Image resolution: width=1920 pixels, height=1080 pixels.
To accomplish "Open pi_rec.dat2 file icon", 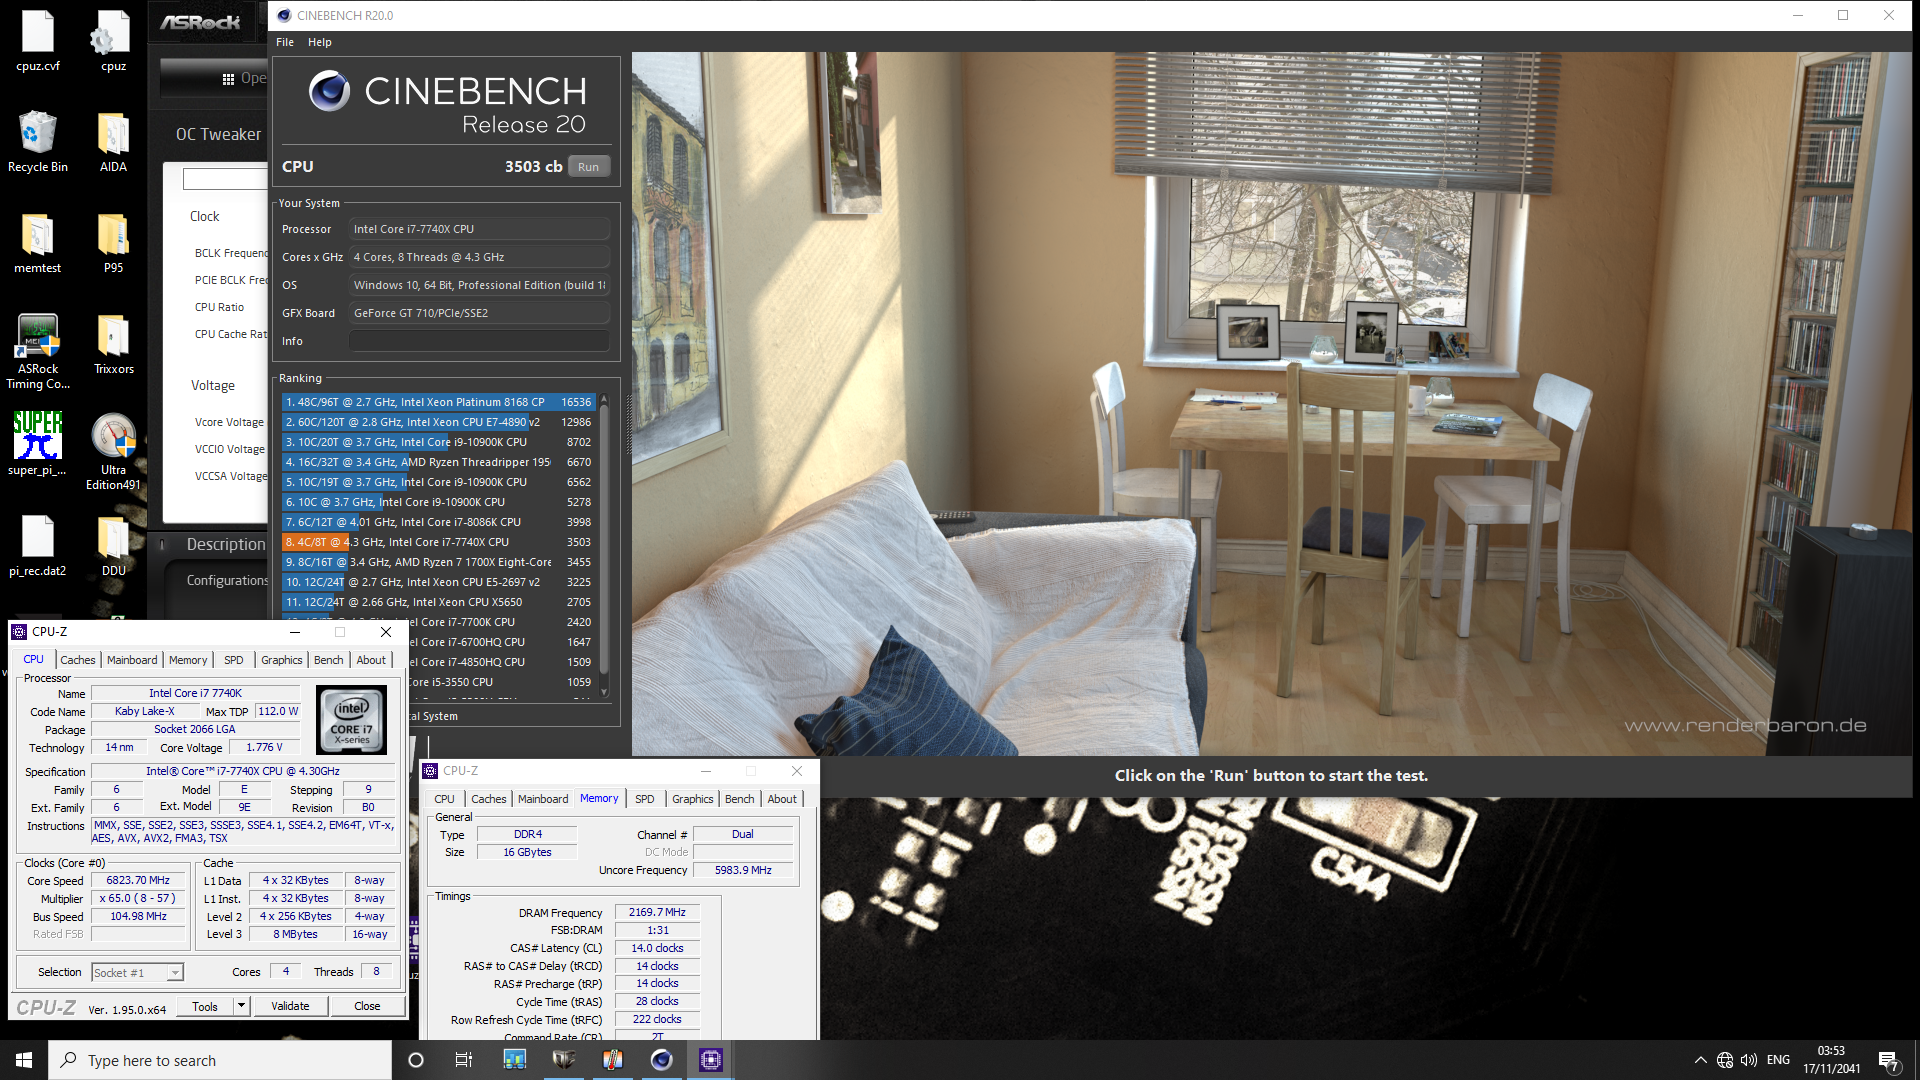I will [x=38, y=545].
